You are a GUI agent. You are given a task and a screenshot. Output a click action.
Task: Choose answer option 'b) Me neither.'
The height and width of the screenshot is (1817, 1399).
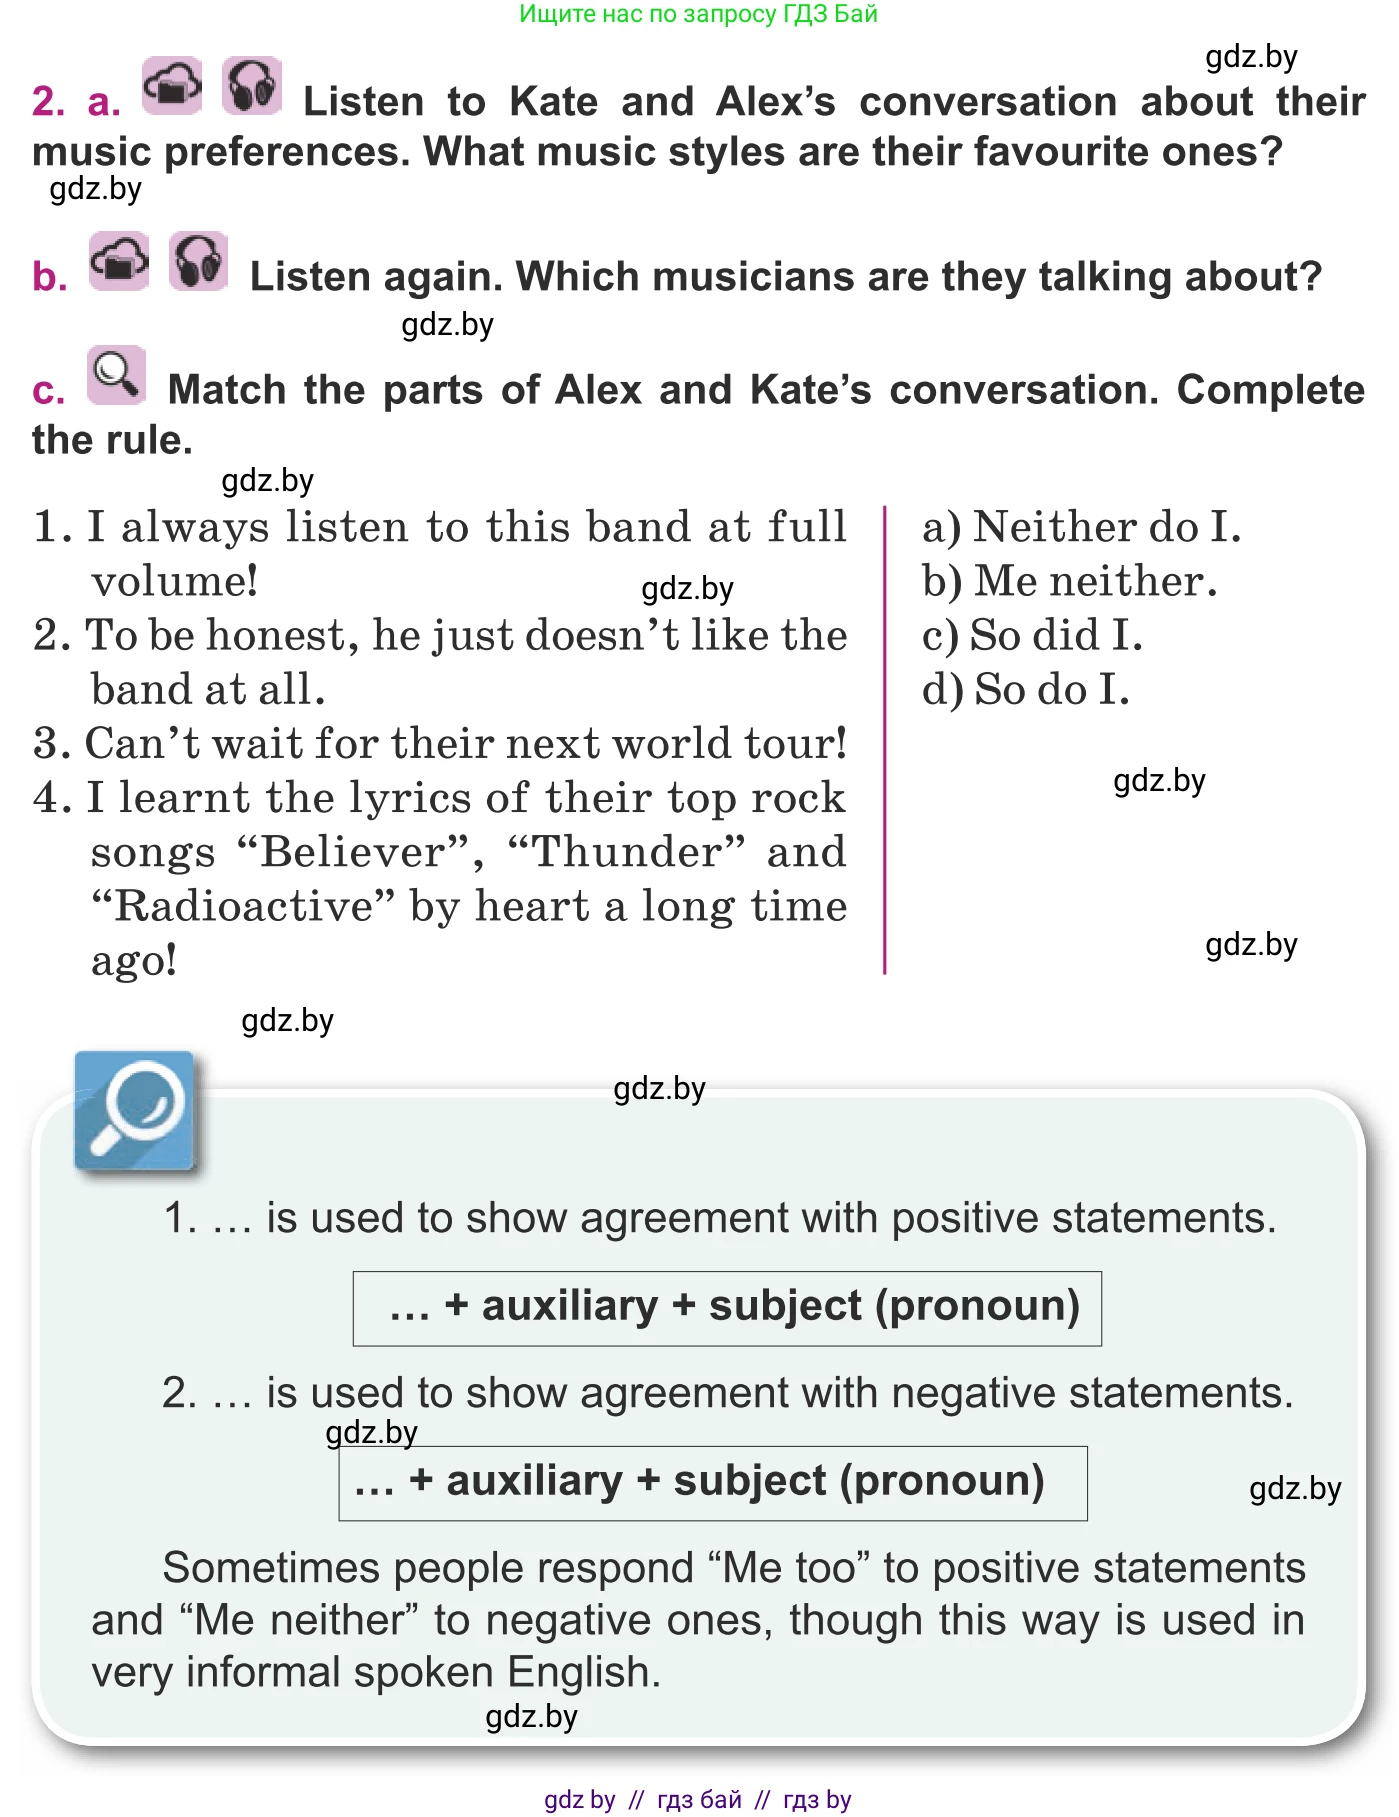coord(1069,581)
